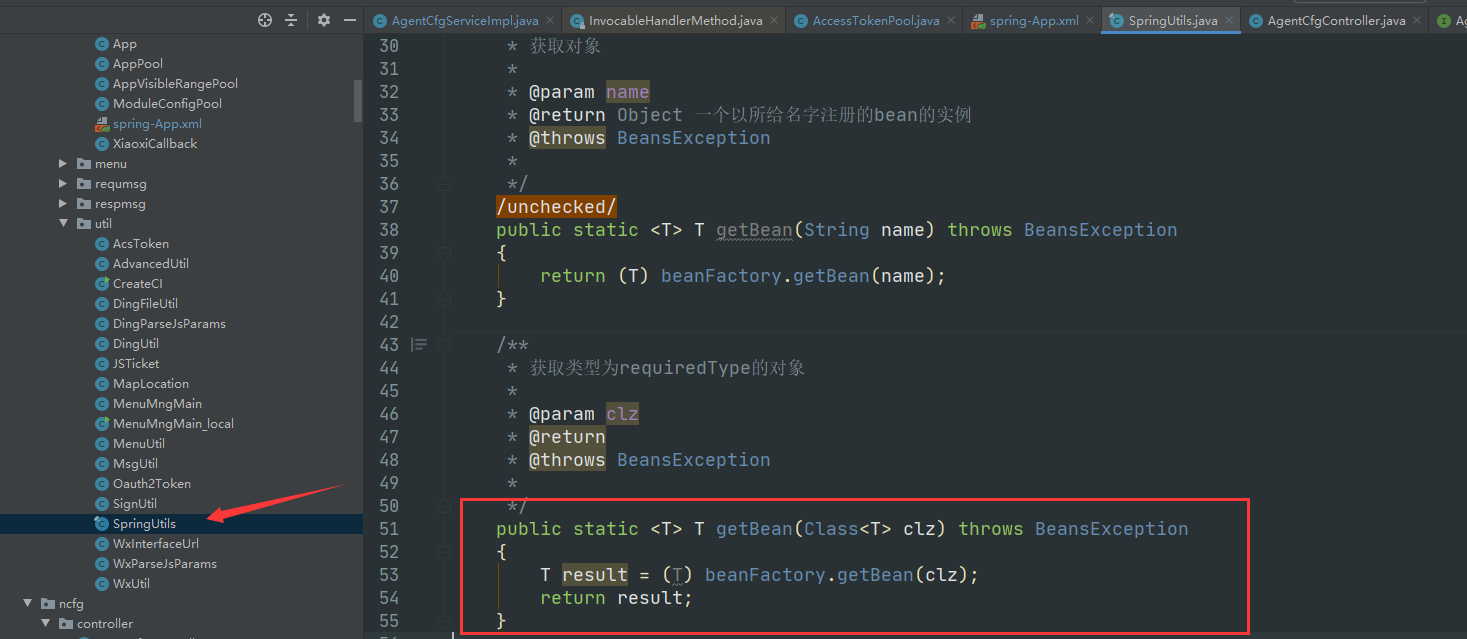Select MenuUtil class
This screenshot has height=639, width=1467.
point(139,444)
